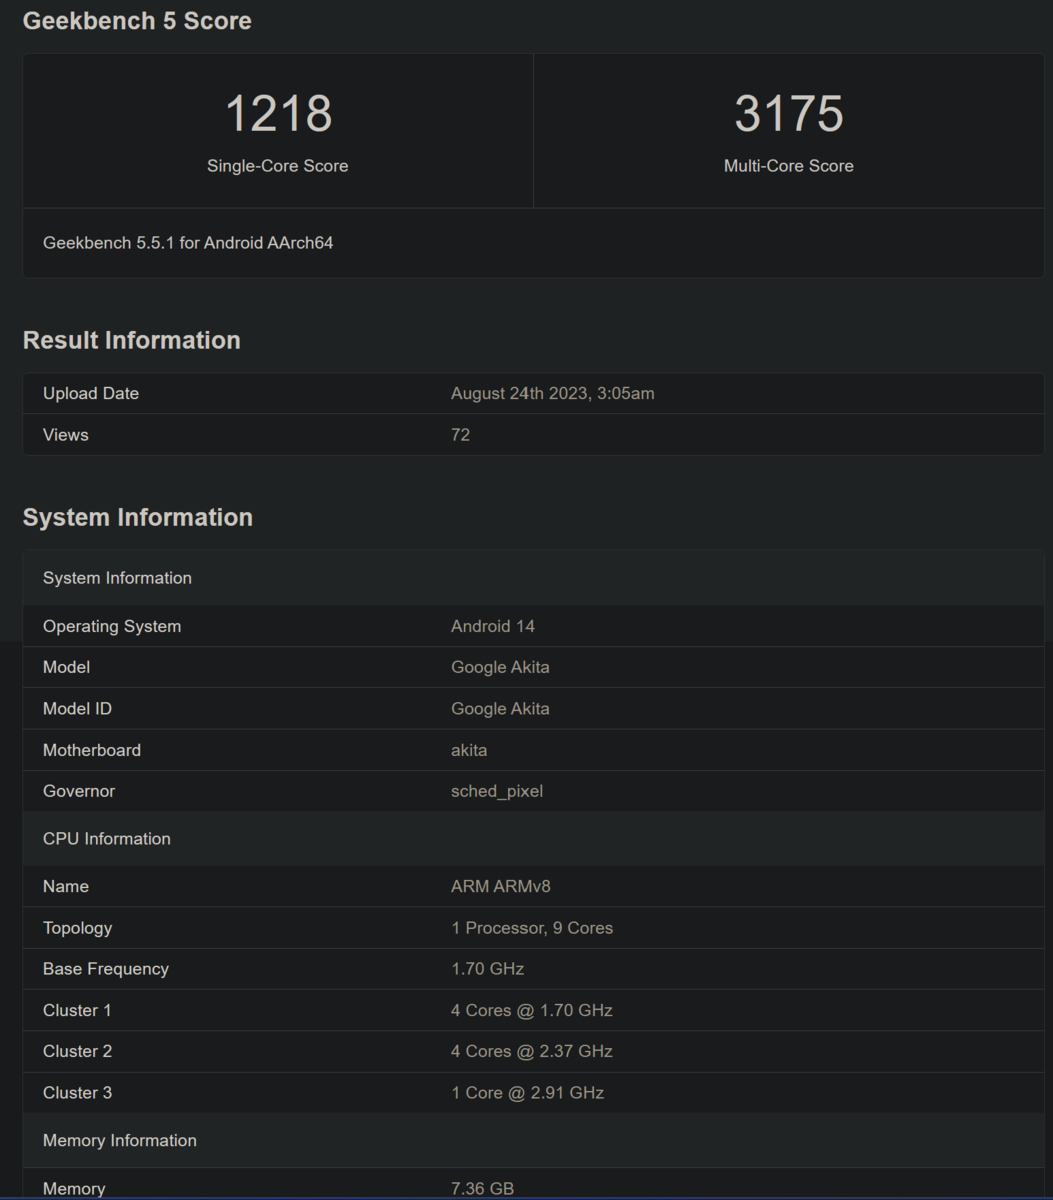Select the multi-core score 3175
Screen dimensions: 1053x1200
[789, 113]
